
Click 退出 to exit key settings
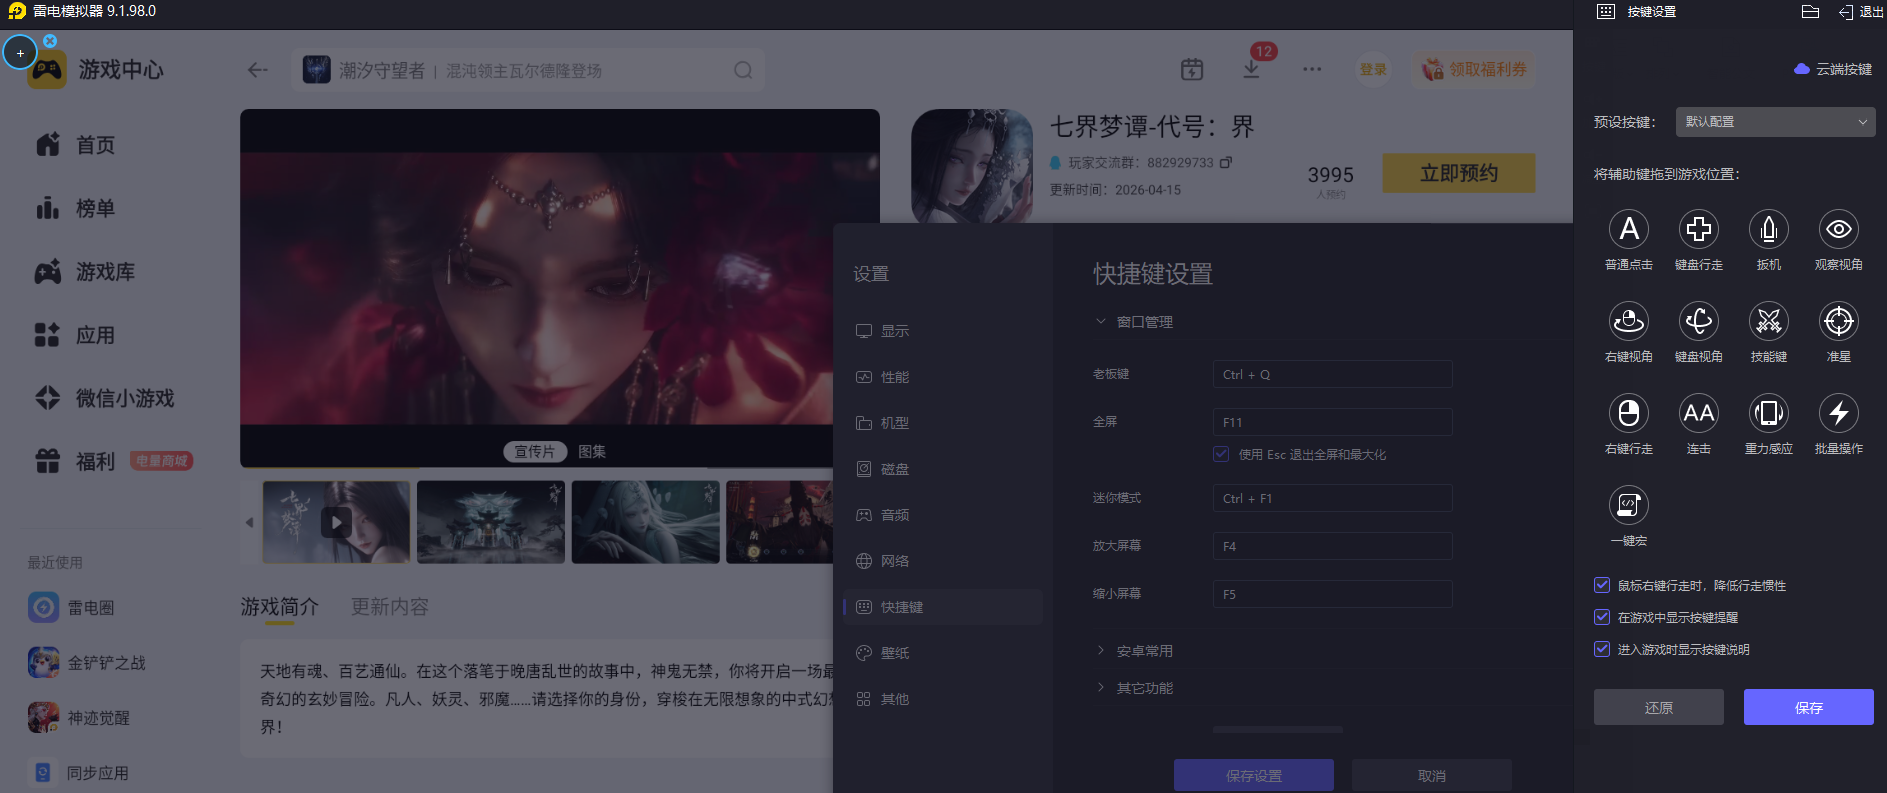click(1861, 12)
